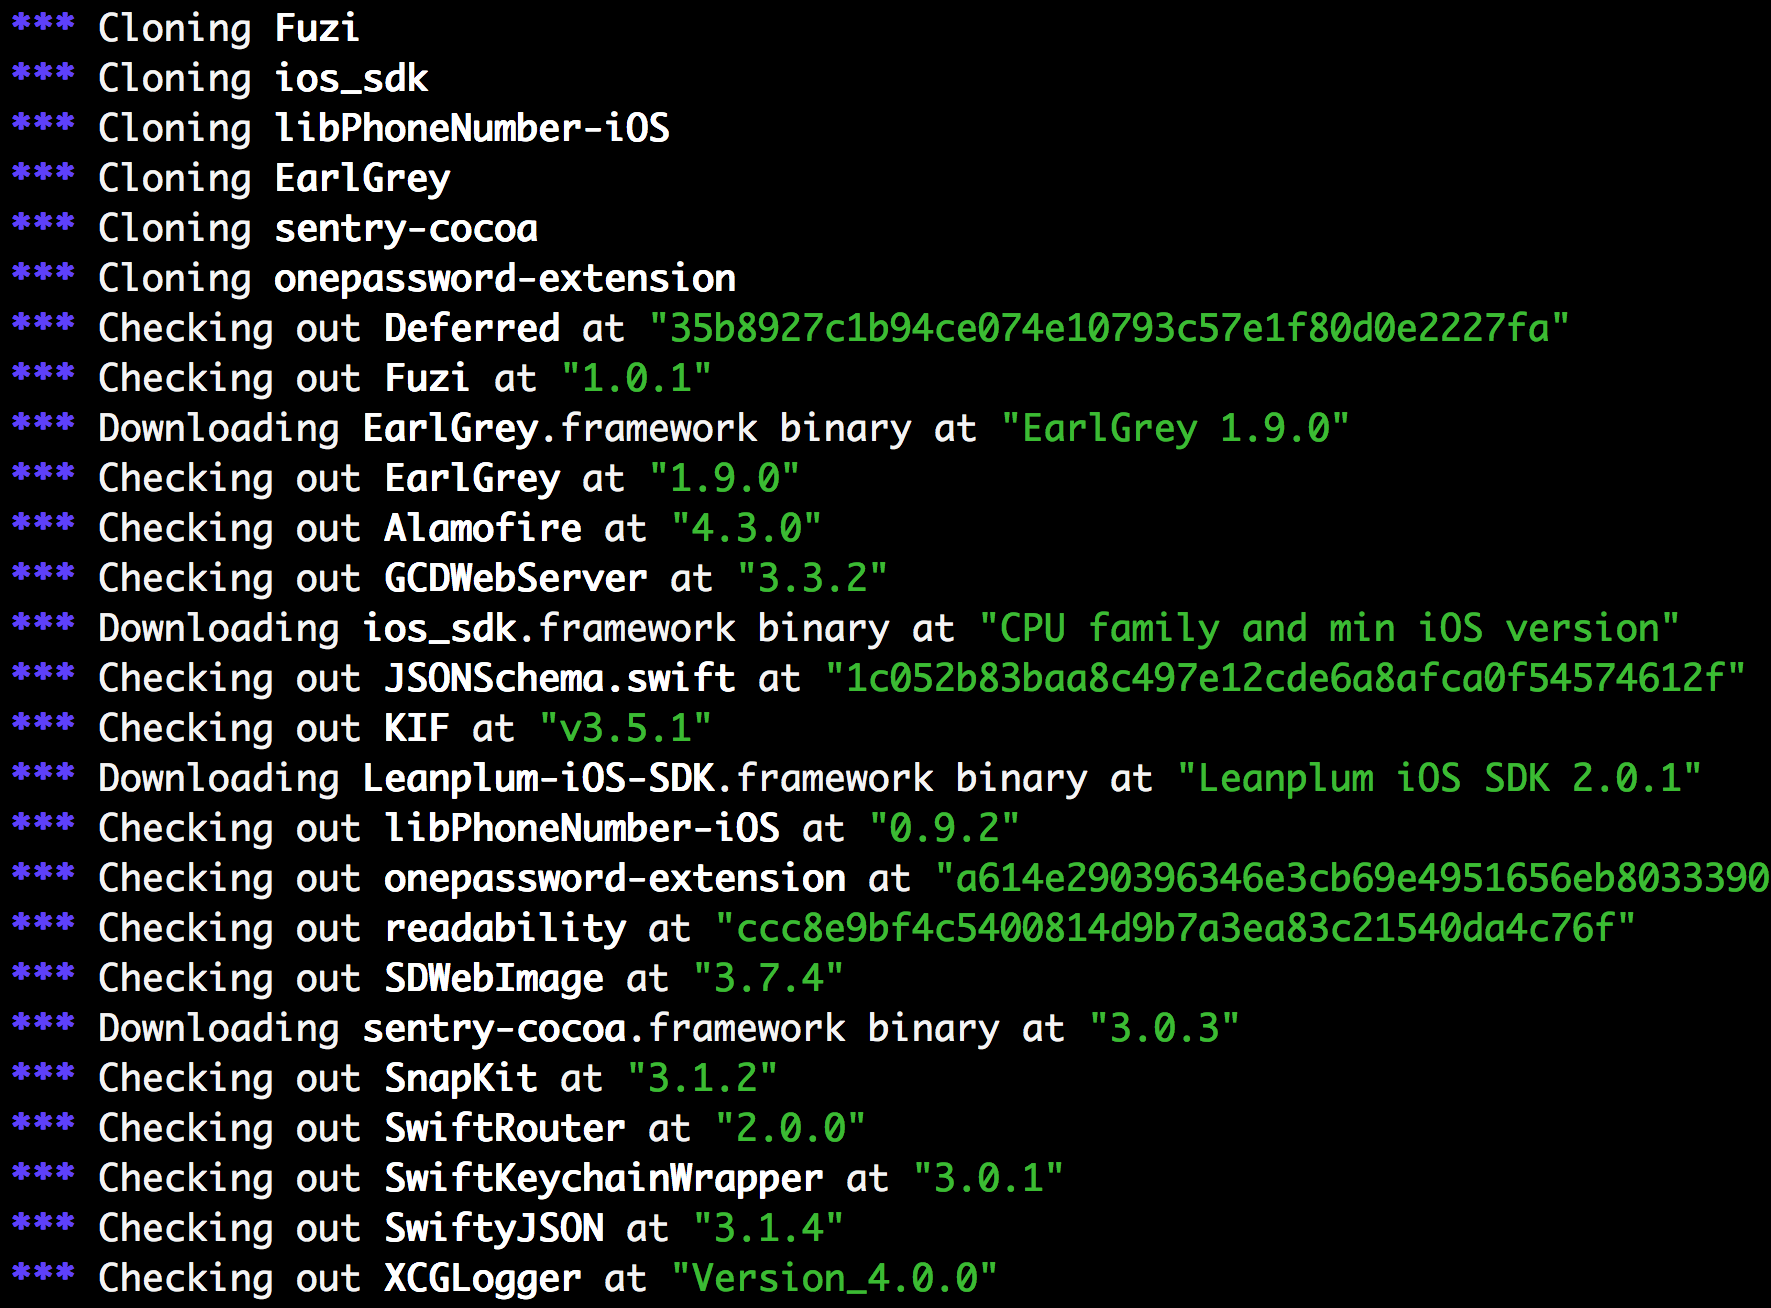Select the name 'Alamofire' in the output
The height and width of the screenshot is (1308, 1771).
[x=483, y=528]
